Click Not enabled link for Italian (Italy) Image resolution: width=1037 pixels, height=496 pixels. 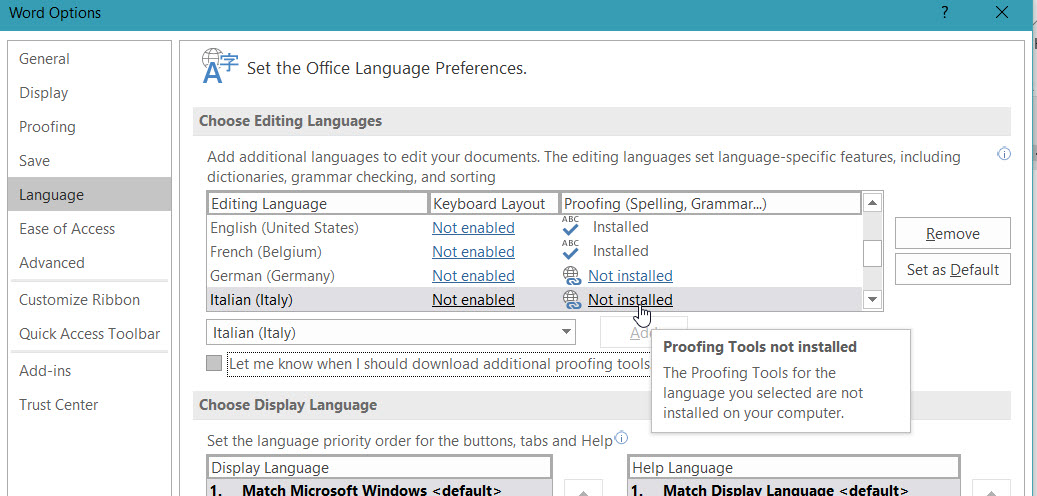click(473, 300)
